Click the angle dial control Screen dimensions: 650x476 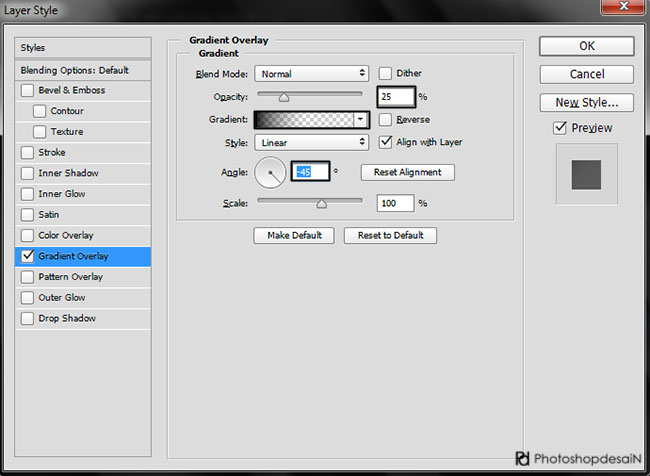(271, 173)
